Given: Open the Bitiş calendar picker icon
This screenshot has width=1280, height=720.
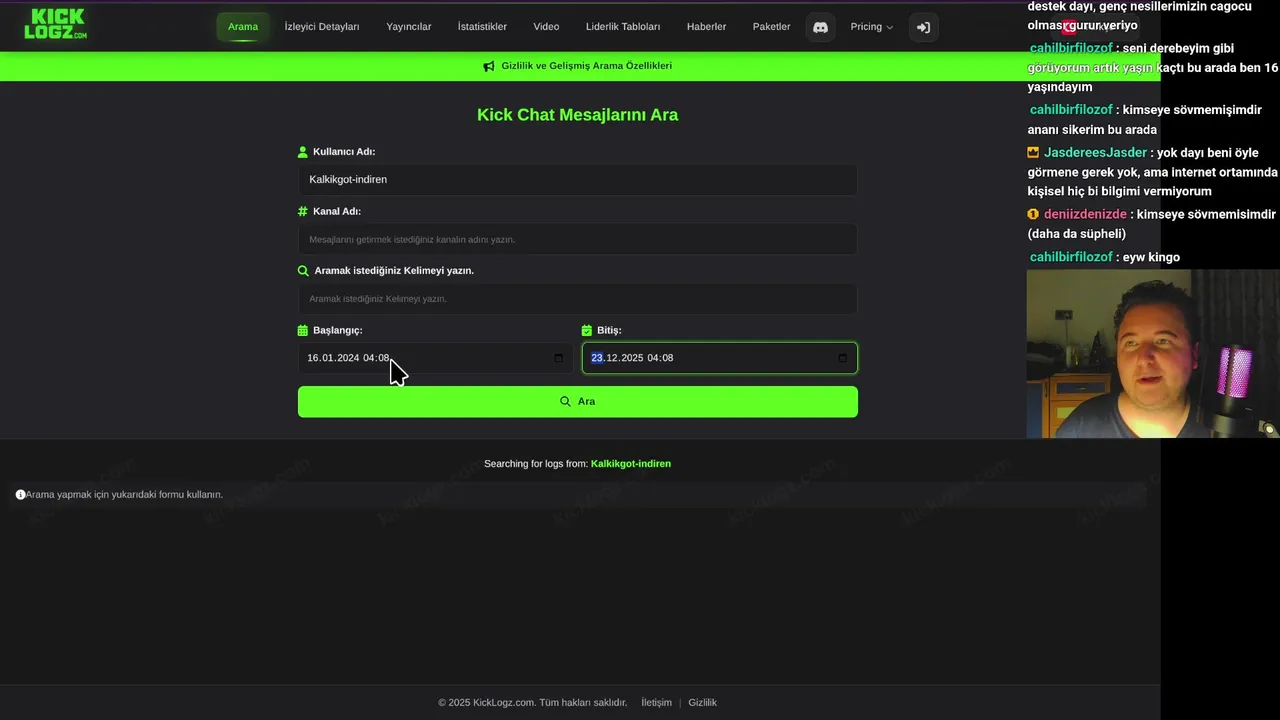Looking at the screenshot, I should (x=842, y=358).
